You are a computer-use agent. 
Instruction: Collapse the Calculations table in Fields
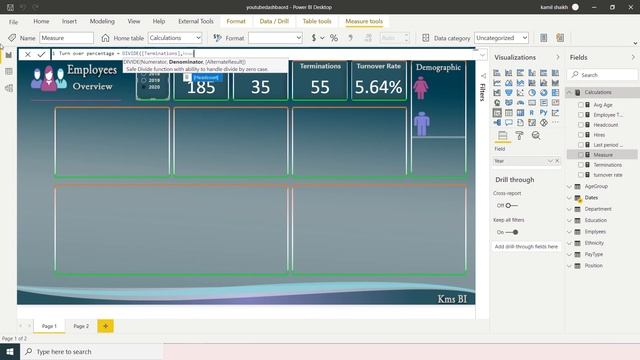569,92
